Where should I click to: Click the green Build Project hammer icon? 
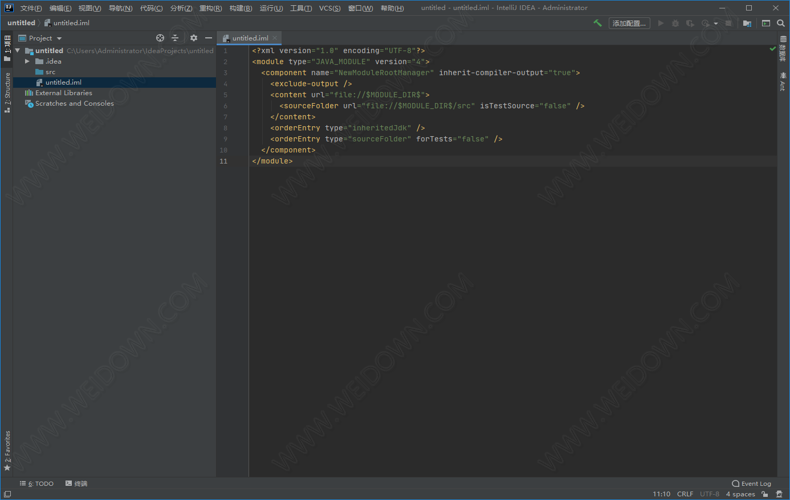click(598, 23)
